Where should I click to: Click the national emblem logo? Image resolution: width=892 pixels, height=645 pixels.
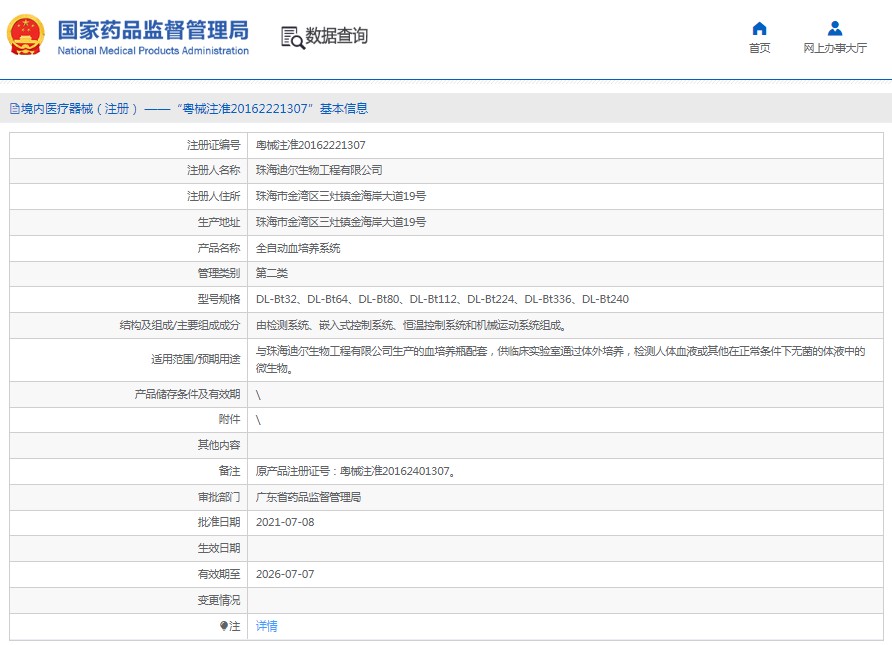point(26,35)
